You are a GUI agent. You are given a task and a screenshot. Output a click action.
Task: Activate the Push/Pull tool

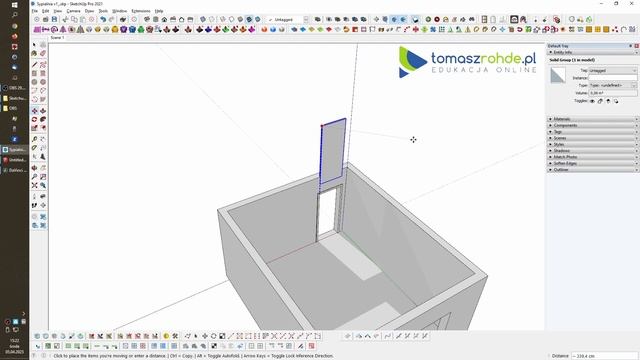click(x=43, y=111)
